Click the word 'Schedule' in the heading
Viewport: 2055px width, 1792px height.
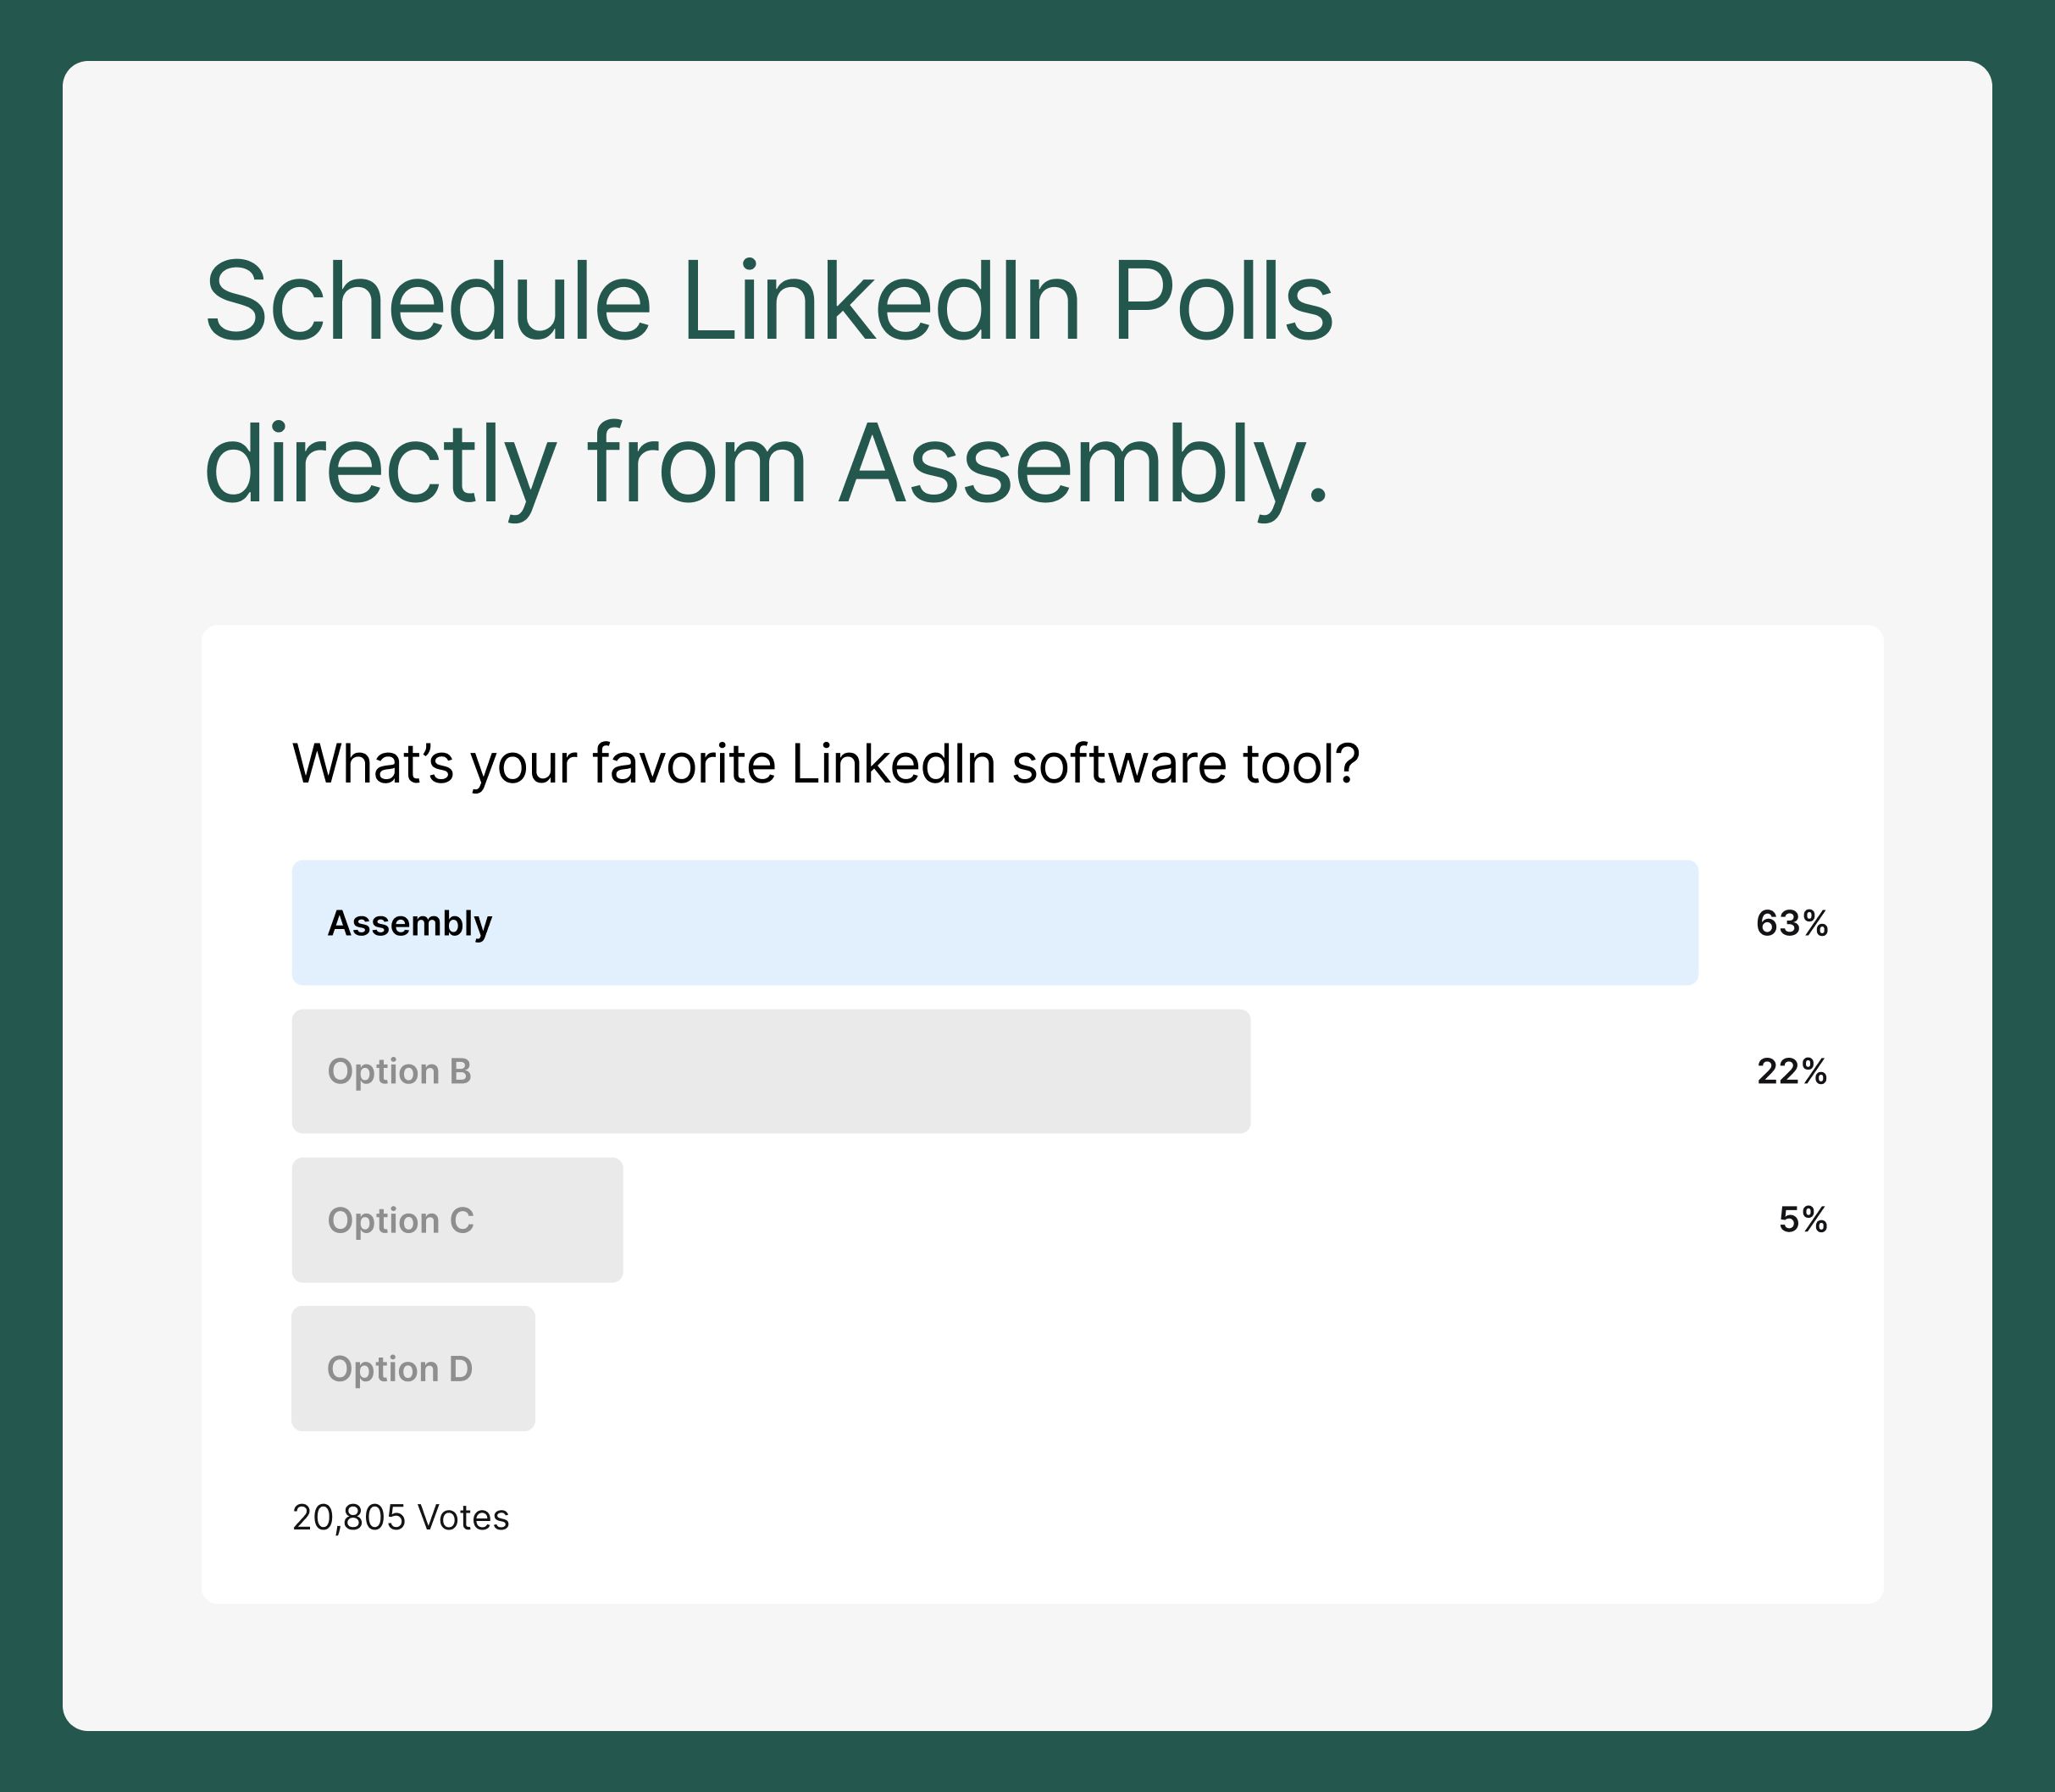click(428, 301)
